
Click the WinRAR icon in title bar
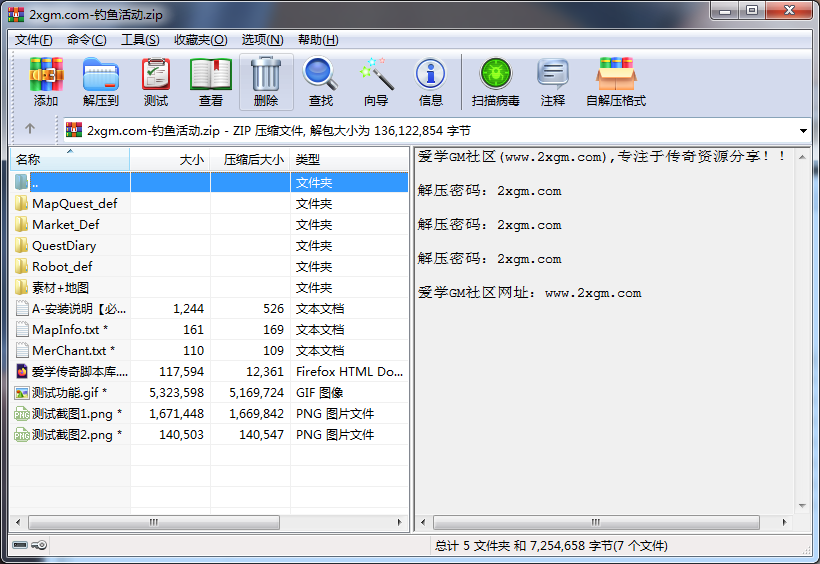point(16,14)
